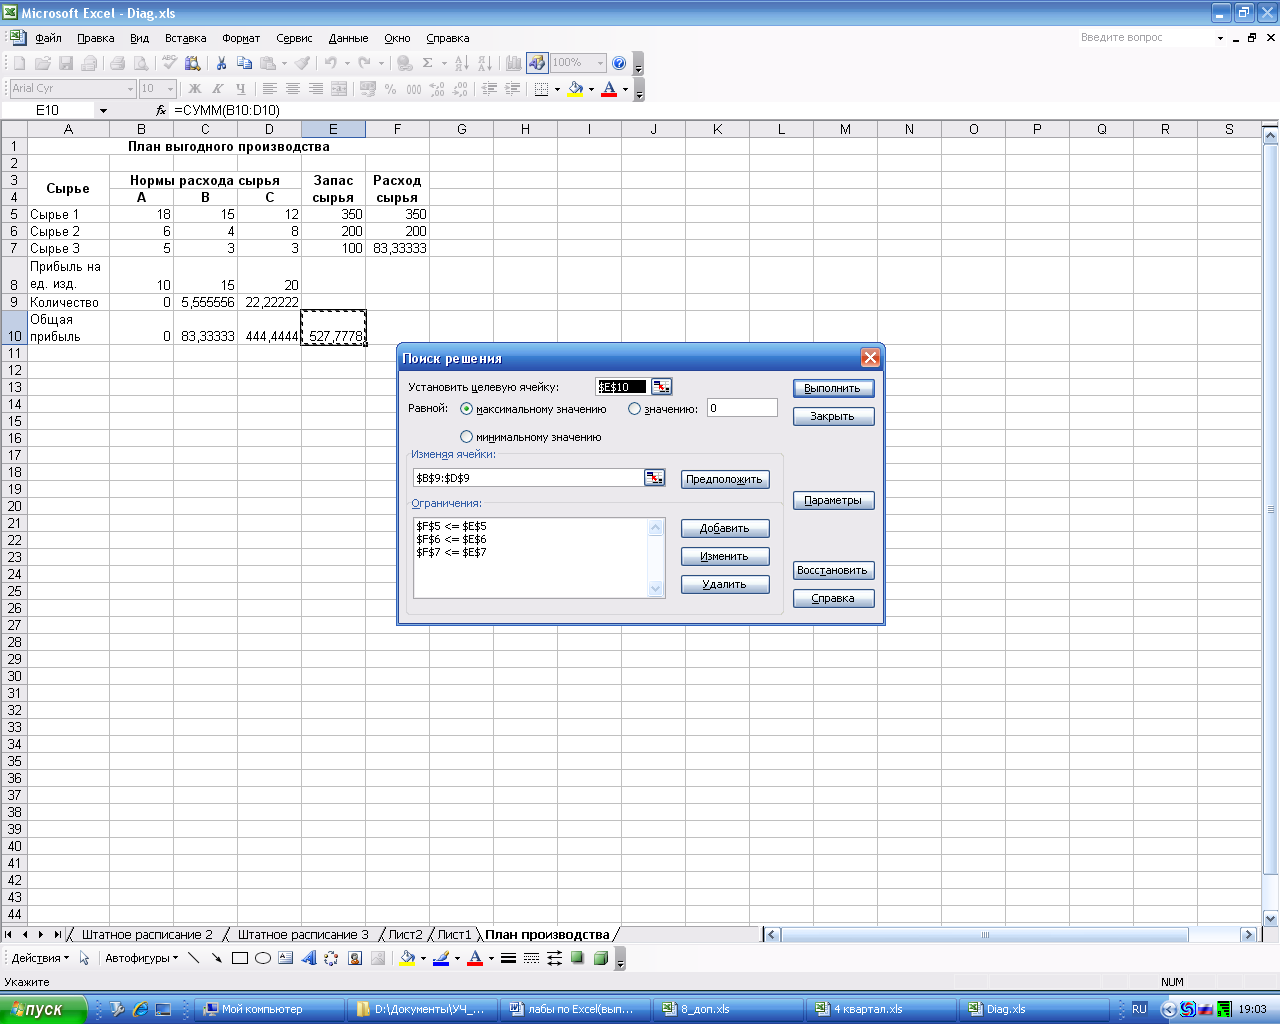Open the Сервис menu
The height and width of the screenshot is (1024, 1280).
(x=294, y=38)
